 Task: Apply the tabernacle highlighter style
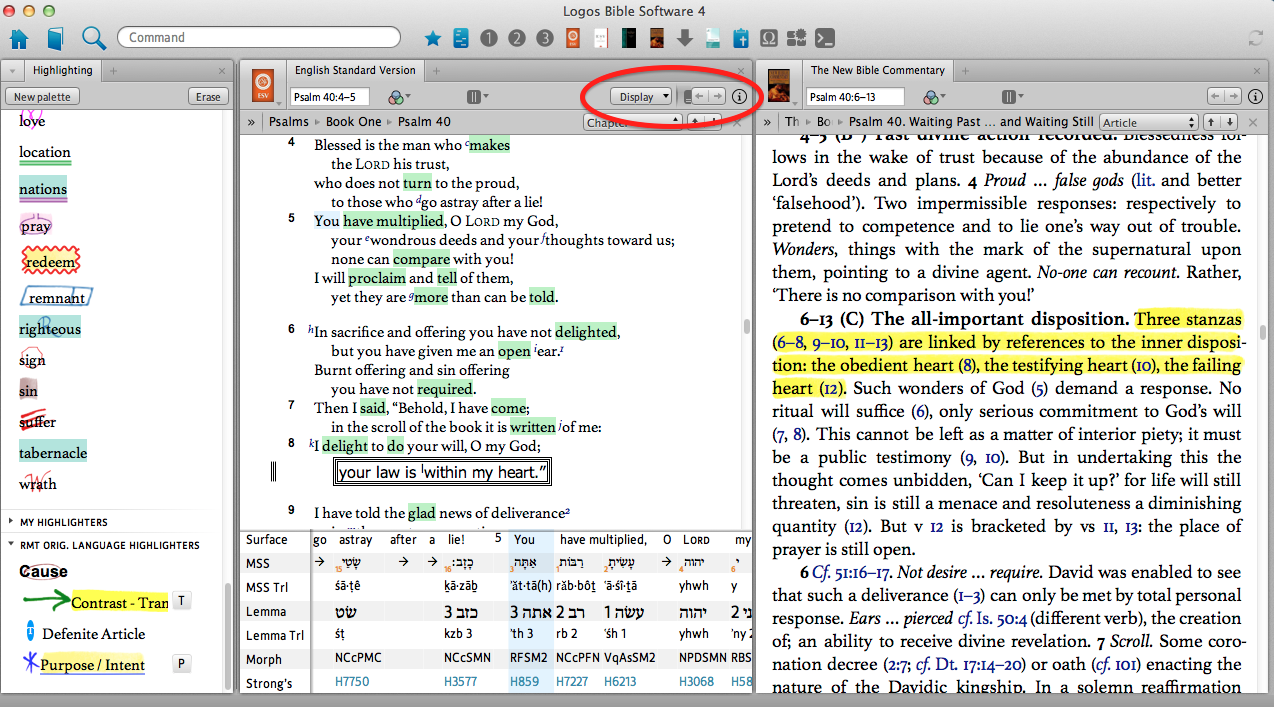(53, 453)
